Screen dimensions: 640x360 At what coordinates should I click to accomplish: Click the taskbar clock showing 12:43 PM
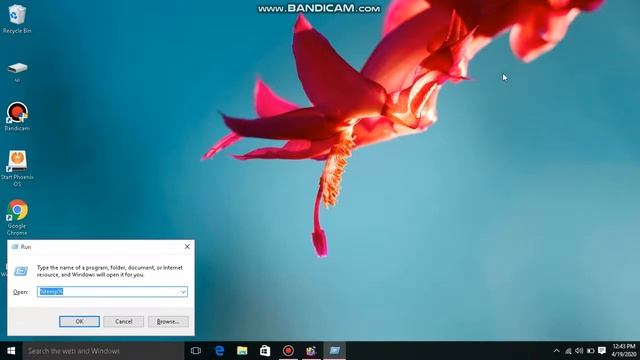click(624, 351)
